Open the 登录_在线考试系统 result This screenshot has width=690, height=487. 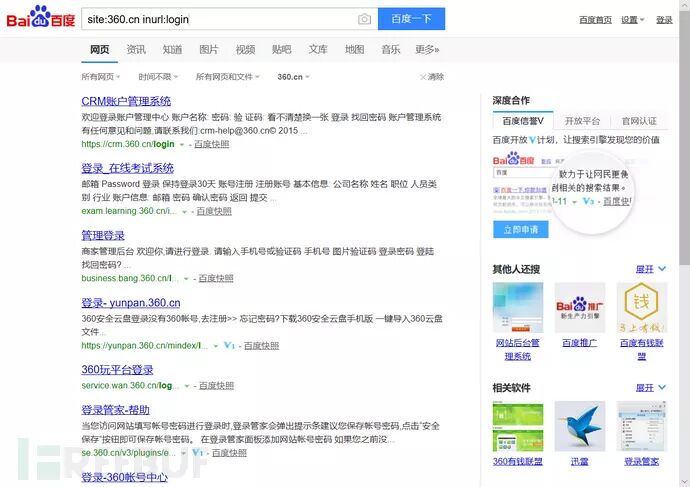pos(128,168)
